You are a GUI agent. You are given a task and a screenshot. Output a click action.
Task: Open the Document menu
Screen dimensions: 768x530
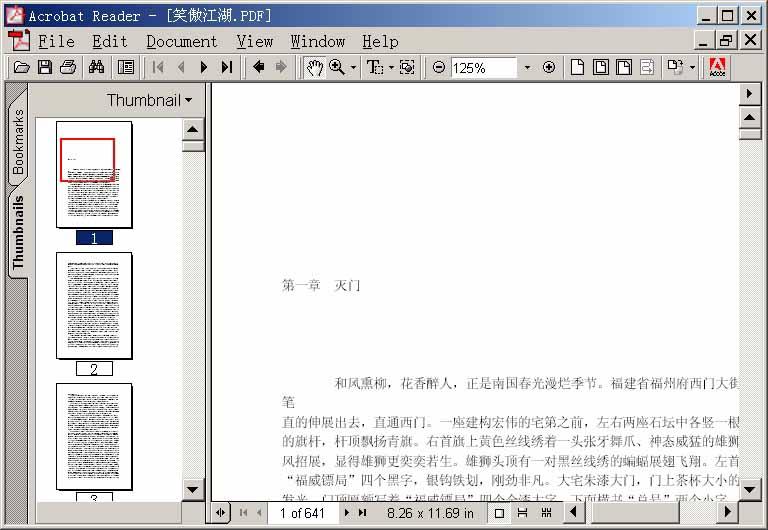181,41
